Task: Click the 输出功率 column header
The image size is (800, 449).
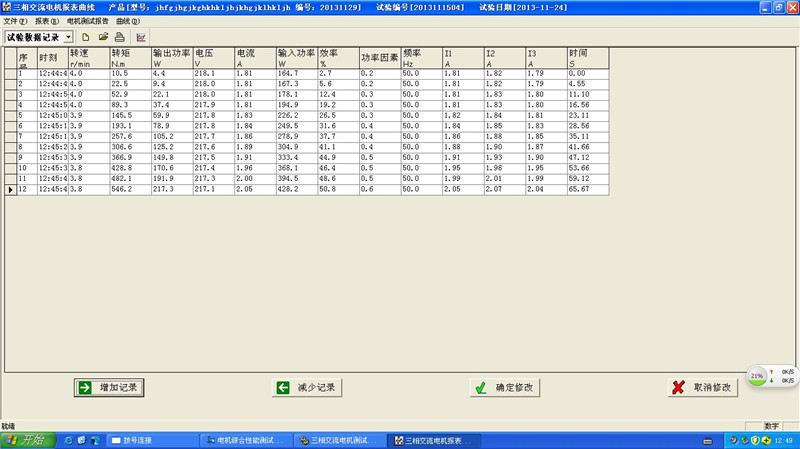Action: click(171, 57)
